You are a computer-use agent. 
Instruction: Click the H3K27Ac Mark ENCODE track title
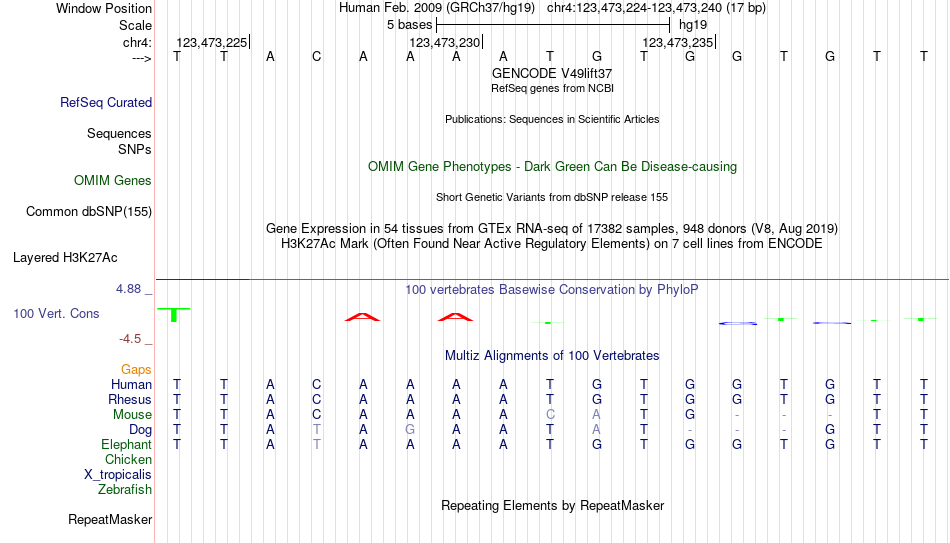552,244
